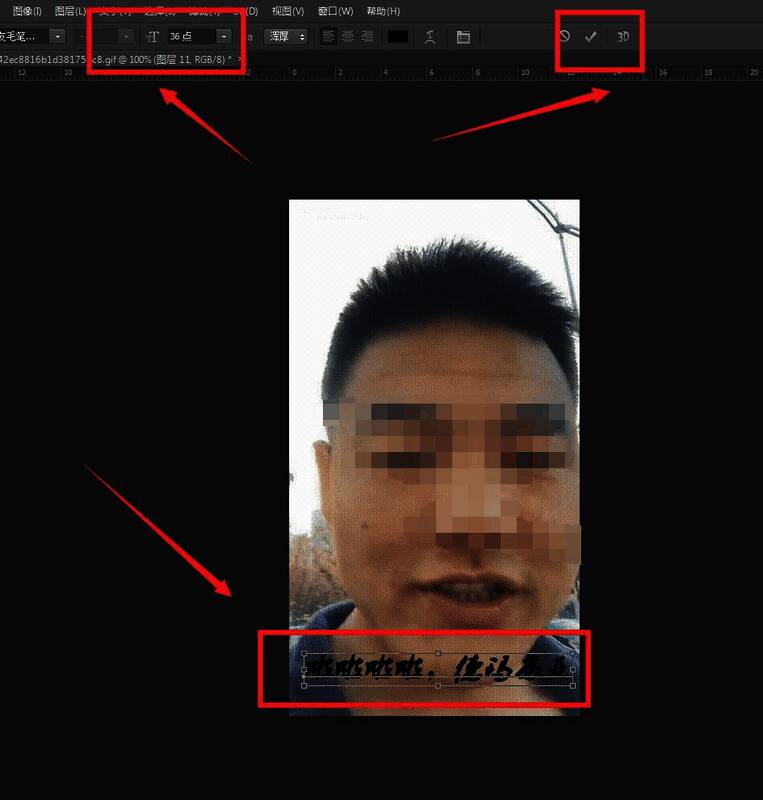Viewport: 763px width, 800px height.
Task: Click the 36 点 font size field
Action: 190,37
